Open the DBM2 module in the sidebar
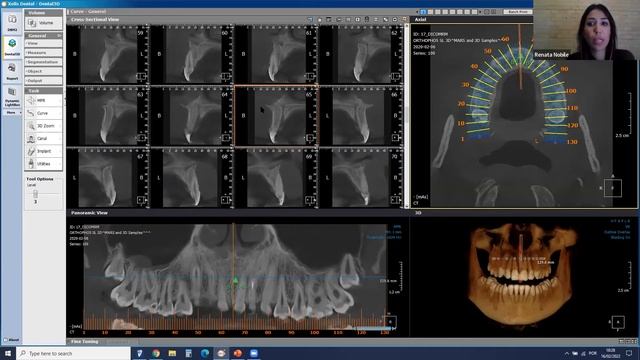The height and width of the screenshot is (360, 640). click(x=12, y=22)
